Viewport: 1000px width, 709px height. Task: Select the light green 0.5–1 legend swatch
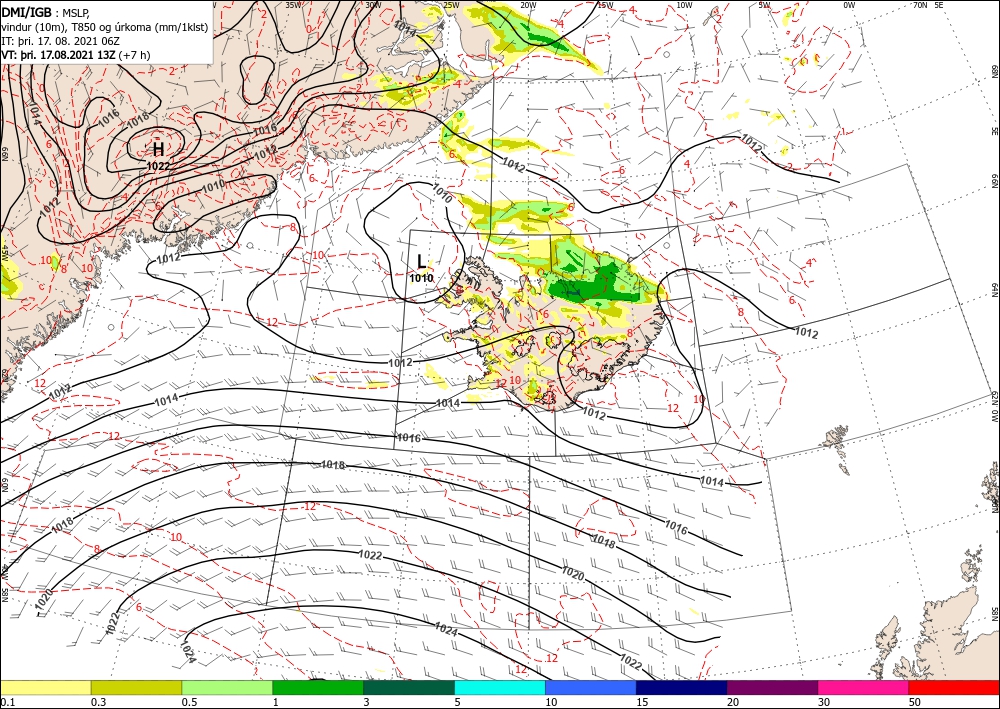[x=227, y=688]
